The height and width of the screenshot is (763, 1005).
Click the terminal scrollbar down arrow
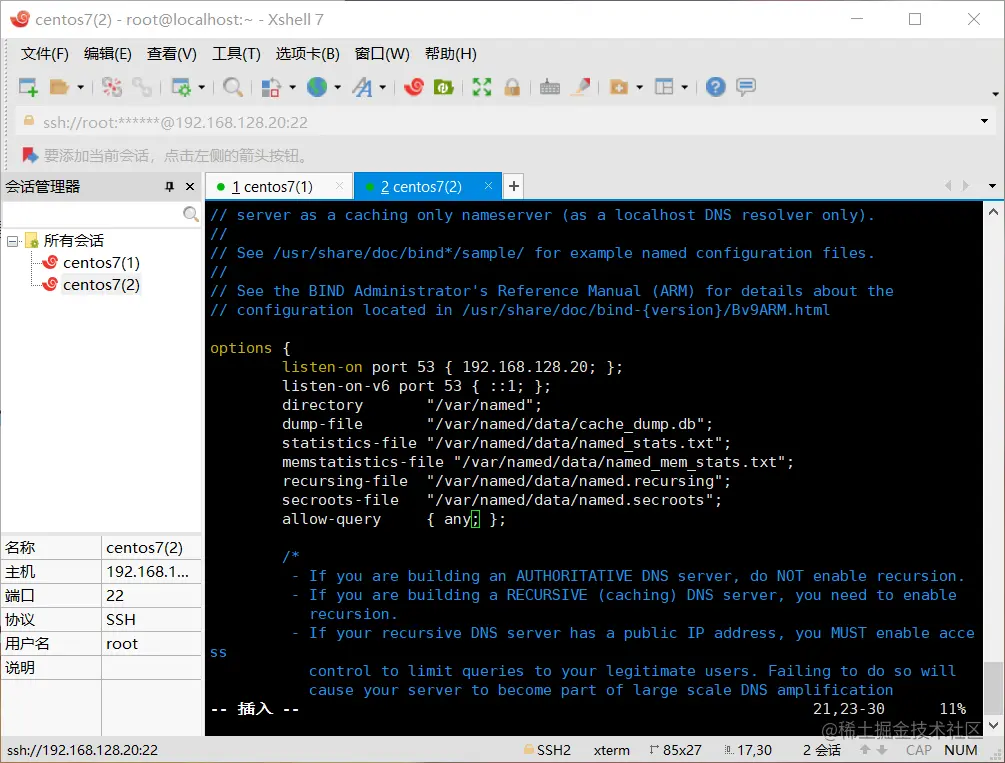point(993,725)
